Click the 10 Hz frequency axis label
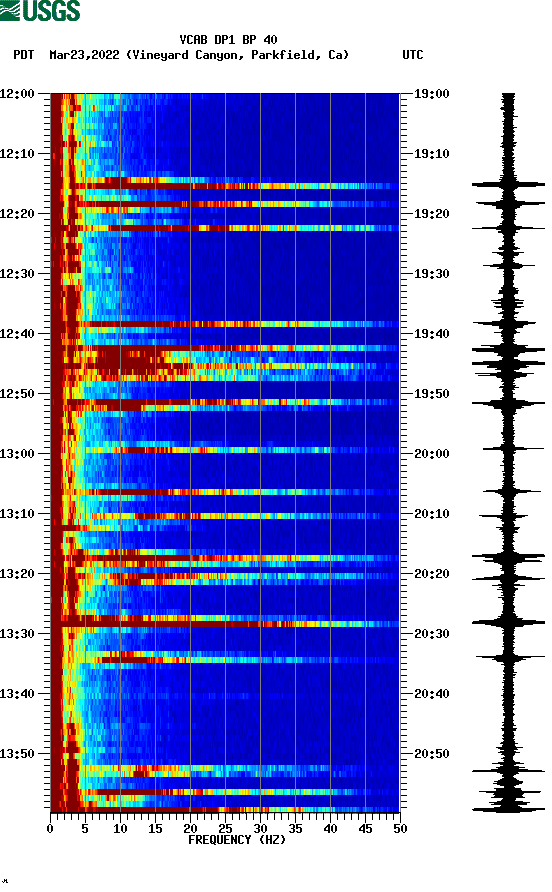 [120, 829]
